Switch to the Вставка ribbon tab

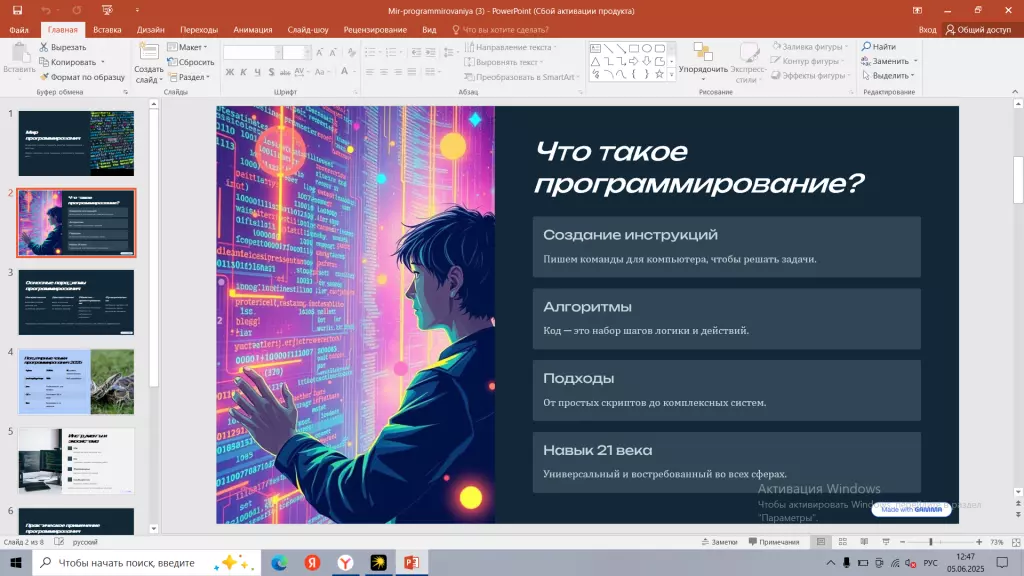[x=107, y=29]
